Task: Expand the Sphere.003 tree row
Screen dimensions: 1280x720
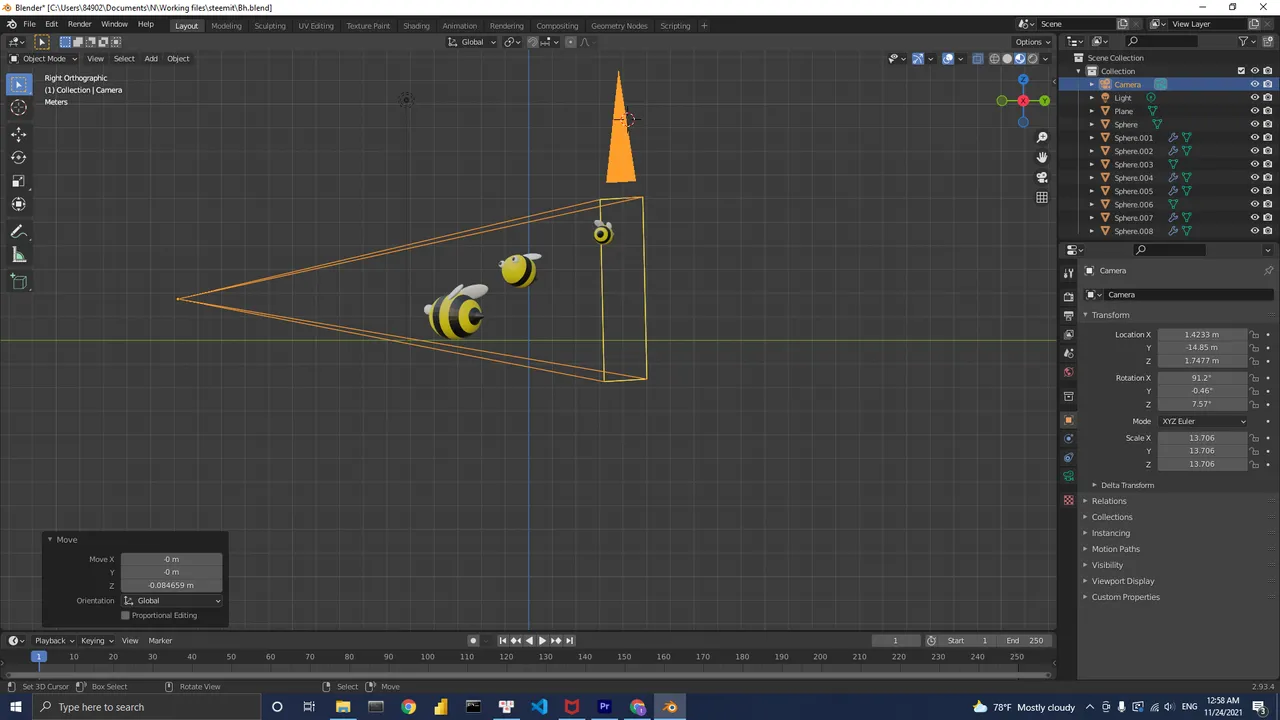Action: (x=1092, y=164)
